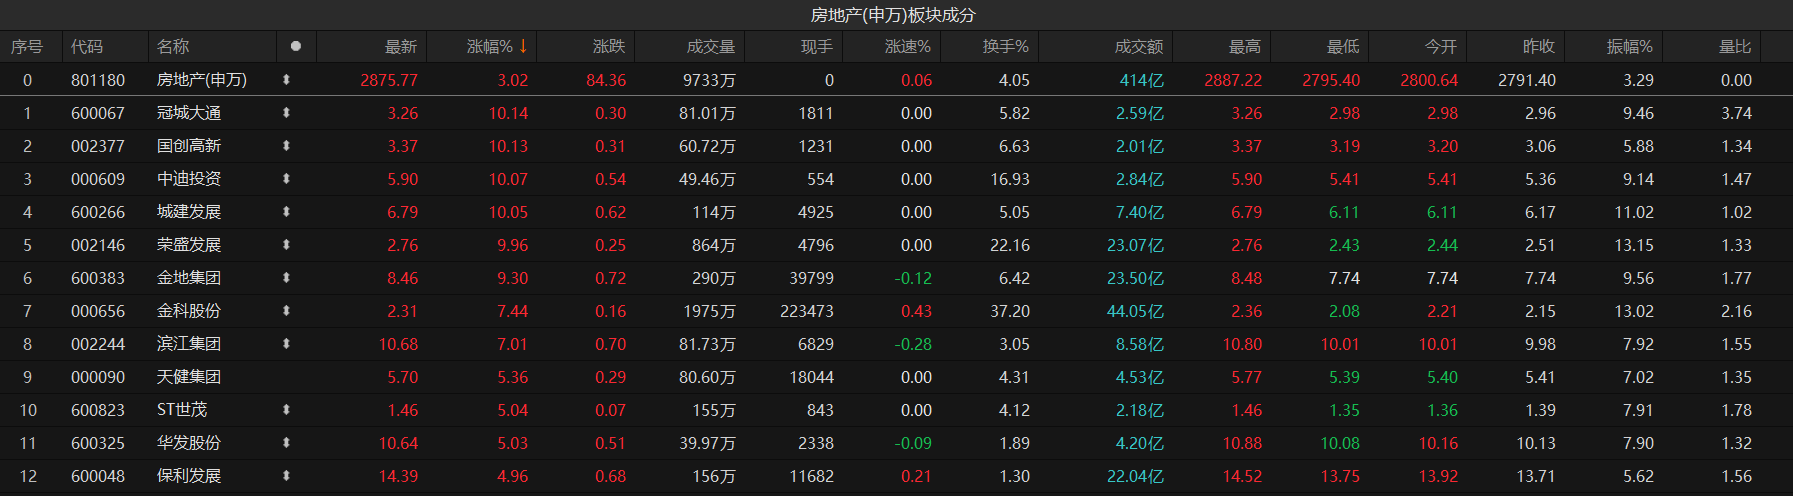Click the marker icon for 金科股份
Screen dimensions: 1793x496
[286, 311]
